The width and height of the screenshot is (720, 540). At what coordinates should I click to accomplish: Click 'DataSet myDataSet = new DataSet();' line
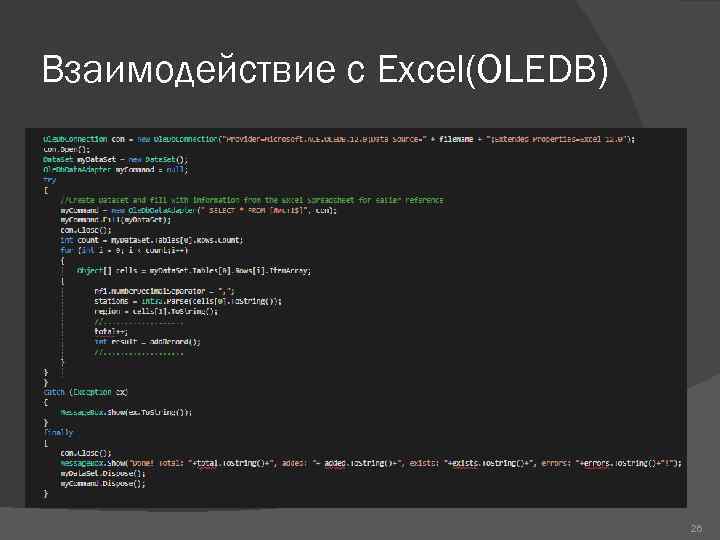click(x=115, y=159)
